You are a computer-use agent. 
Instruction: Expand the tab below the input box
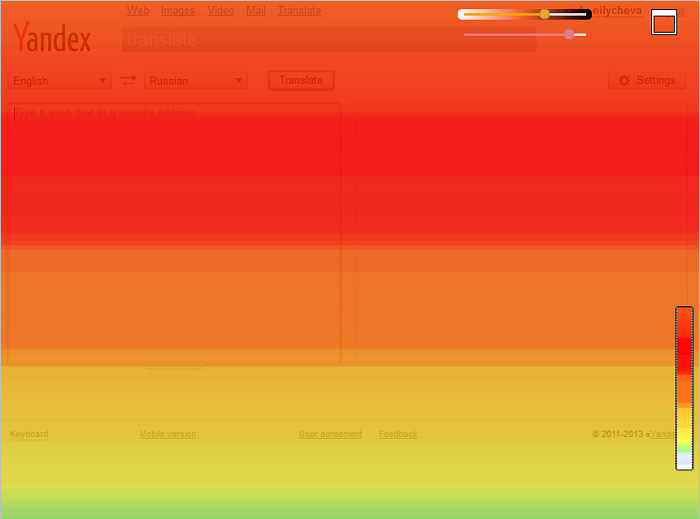click(x=175, y=366)
